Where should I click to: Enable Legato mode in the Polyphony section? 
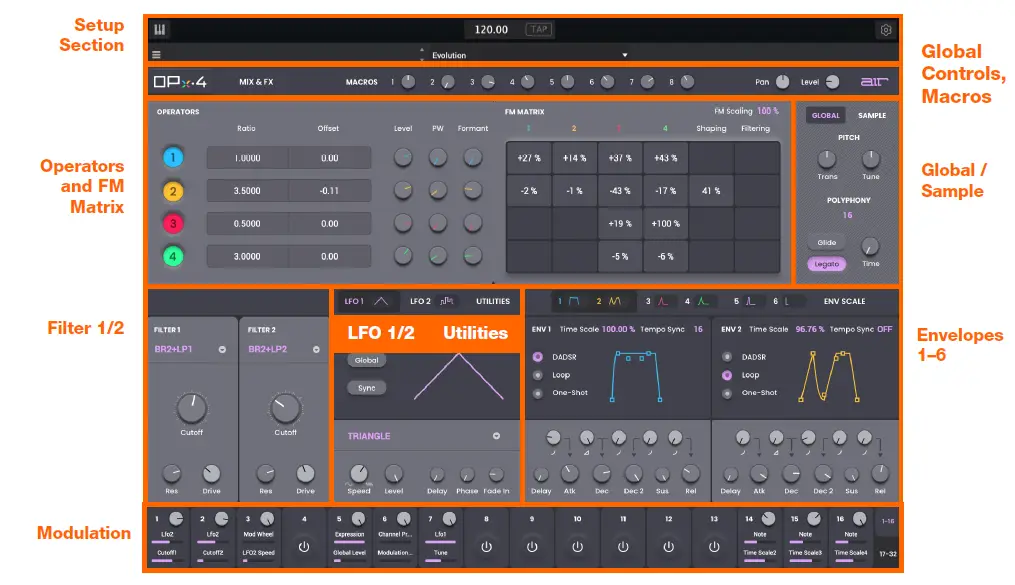[825, 262]
